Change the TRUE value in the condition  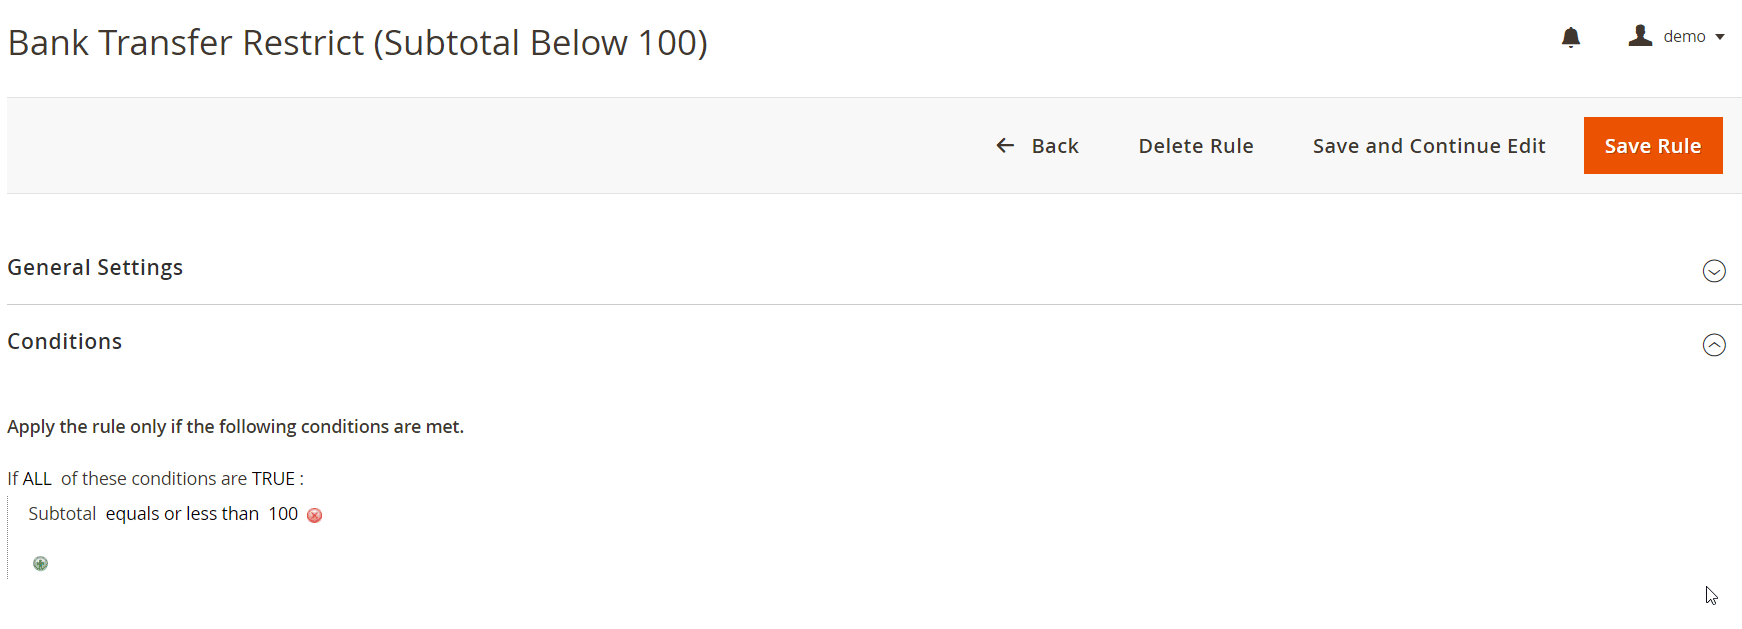pyautogui.click(x=273, y=479)
